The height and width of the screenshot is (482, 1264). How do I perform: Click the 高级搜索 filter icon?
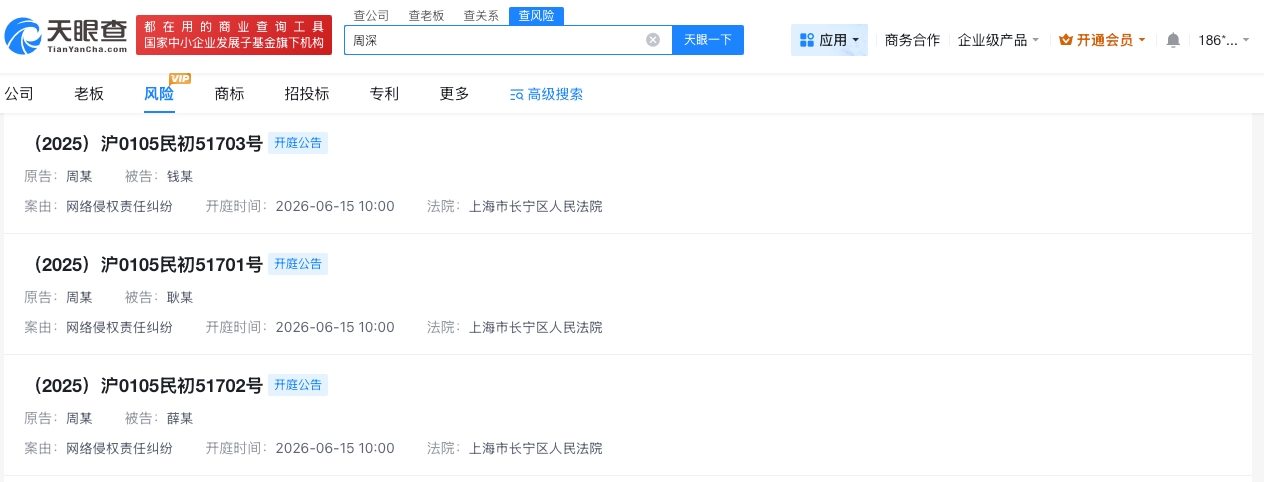pyautogui.click(x=516, y=94)
